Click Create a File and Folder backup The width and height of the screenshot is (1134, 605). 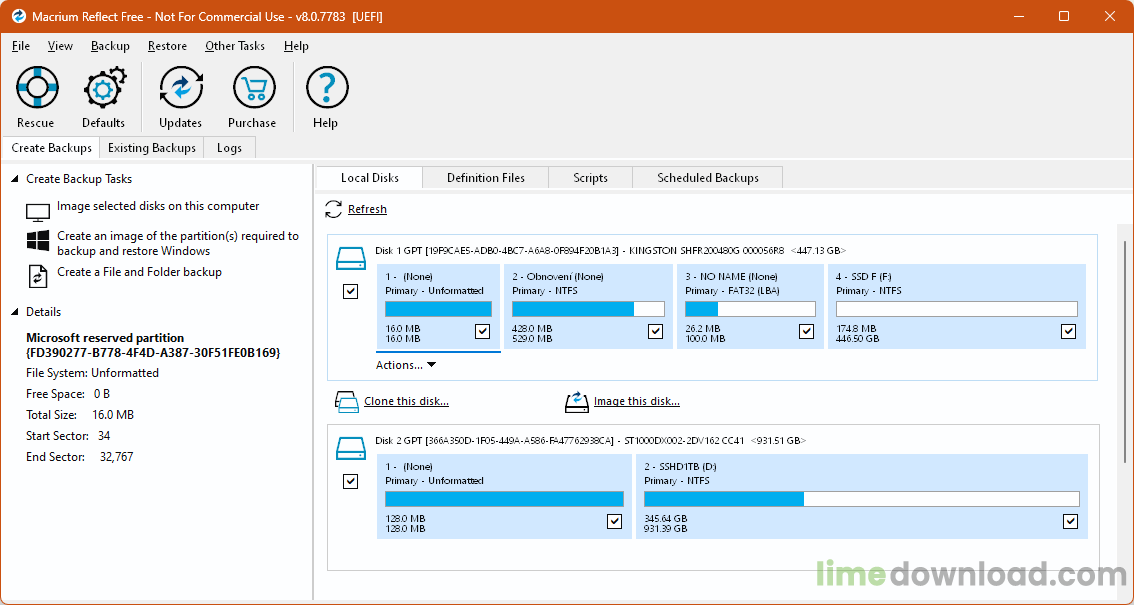140,273
